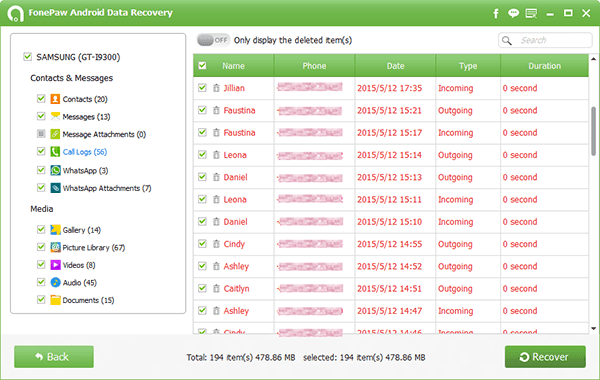Uncheck the WhatsApp Attachments (7) checkbox

tap(41, 188)
